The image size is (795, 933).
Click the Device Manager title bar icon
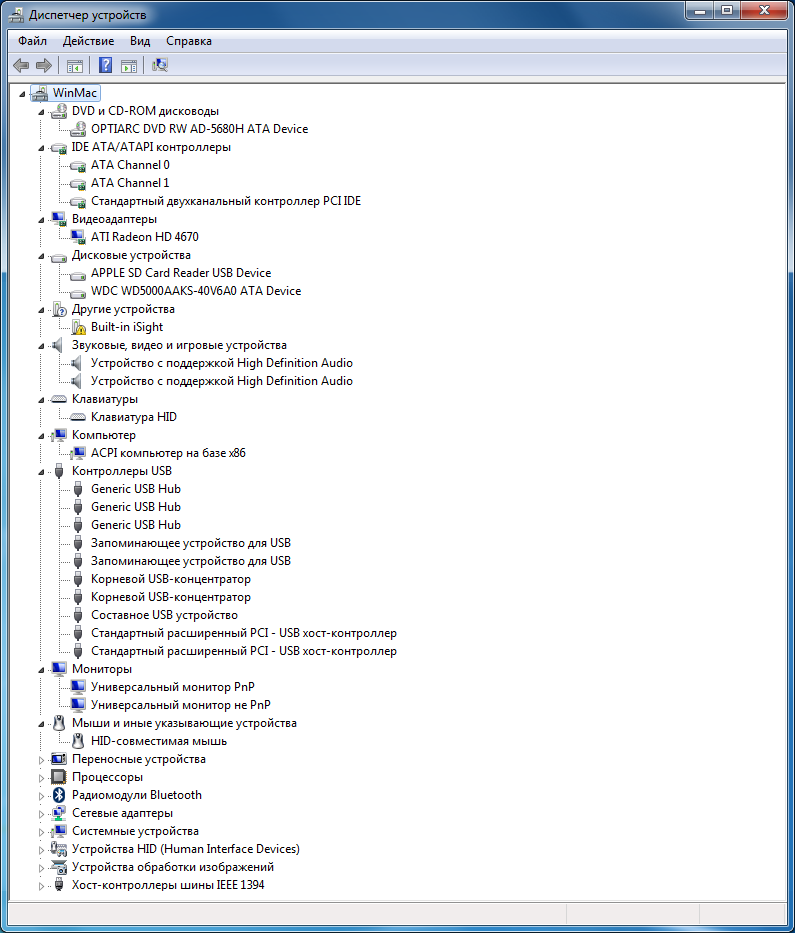point(16,15)
